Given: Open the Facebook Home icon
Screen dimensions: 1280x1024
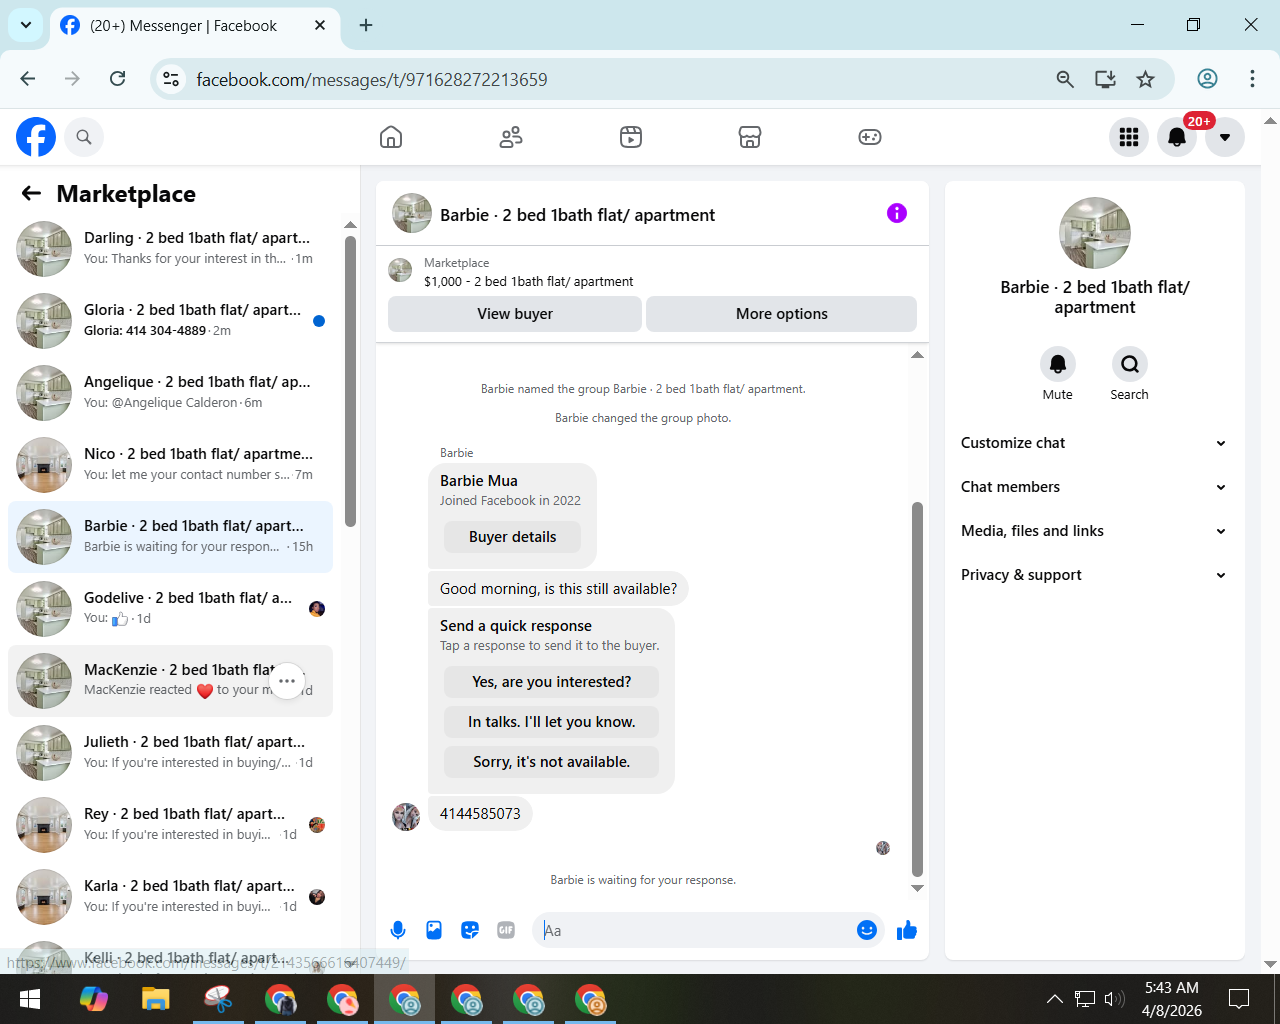Looking at the screenshot, I should pyautogui.click(x=391, y=137).
